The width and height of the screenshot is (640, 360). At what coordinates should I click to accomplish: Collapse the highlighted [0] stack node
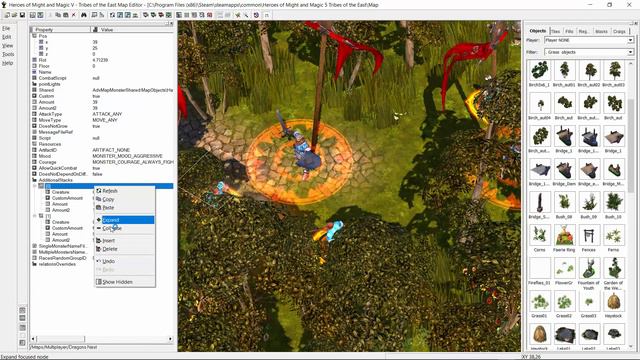pos(35,186)
